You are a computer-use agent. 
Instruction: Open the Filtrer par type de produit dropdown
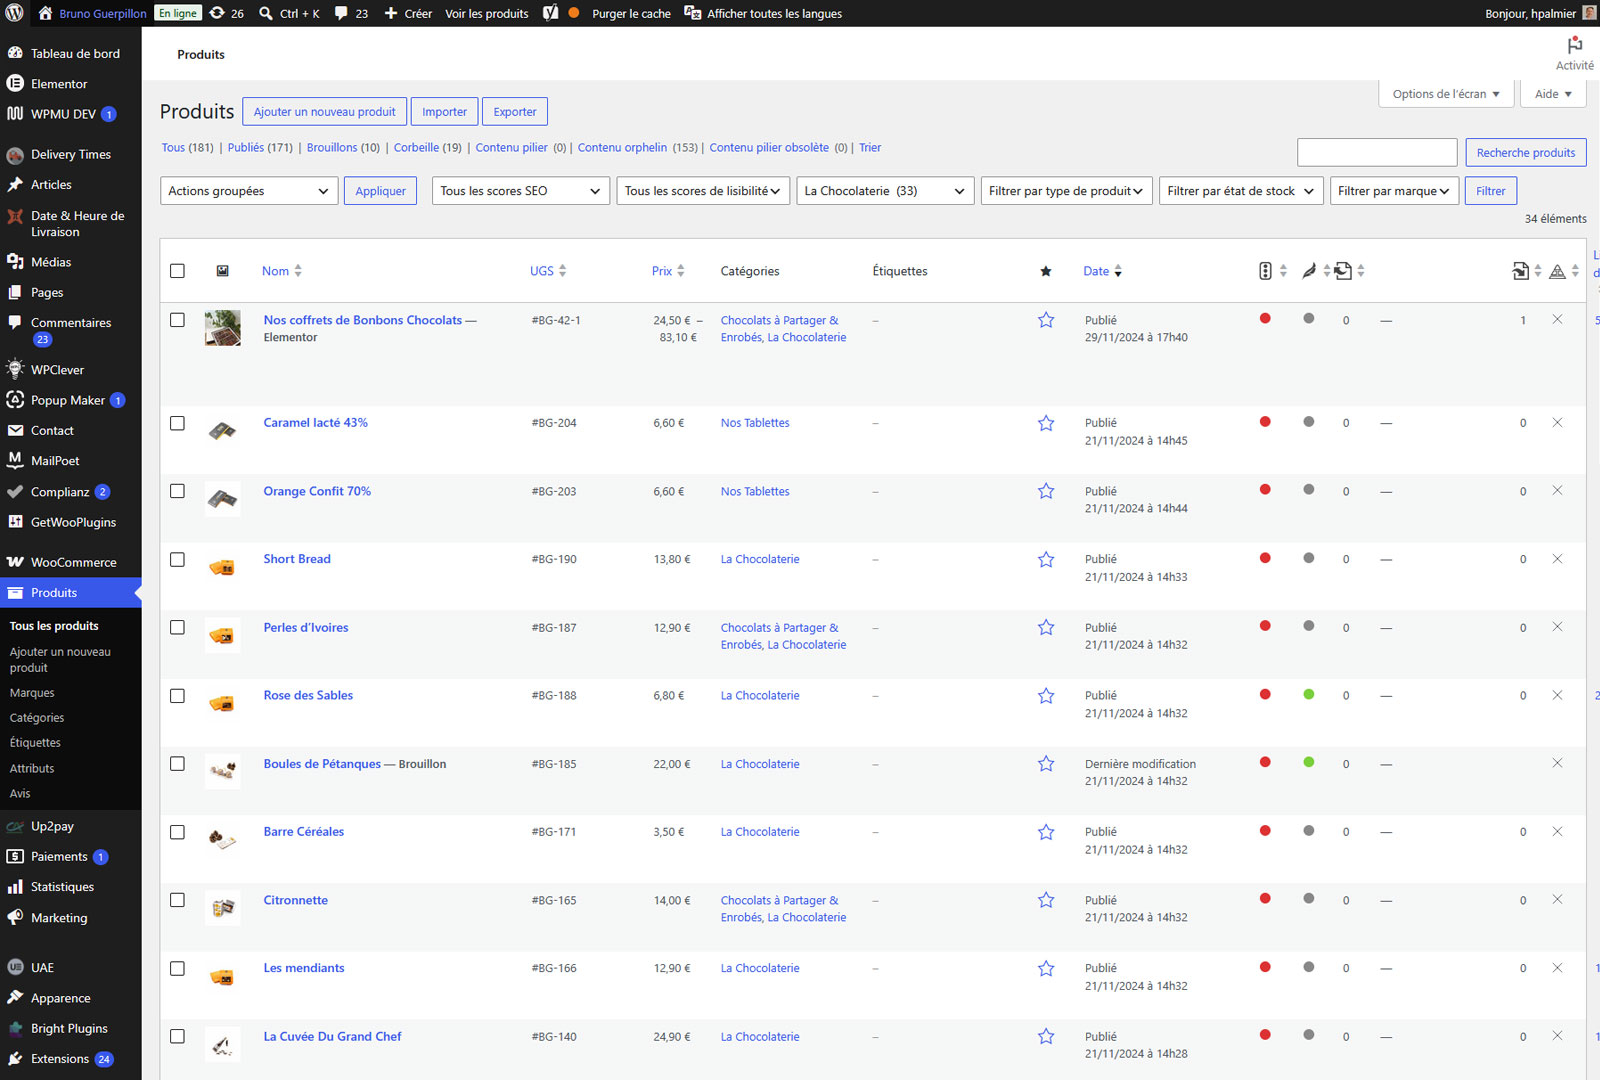tap(1066, 191)
